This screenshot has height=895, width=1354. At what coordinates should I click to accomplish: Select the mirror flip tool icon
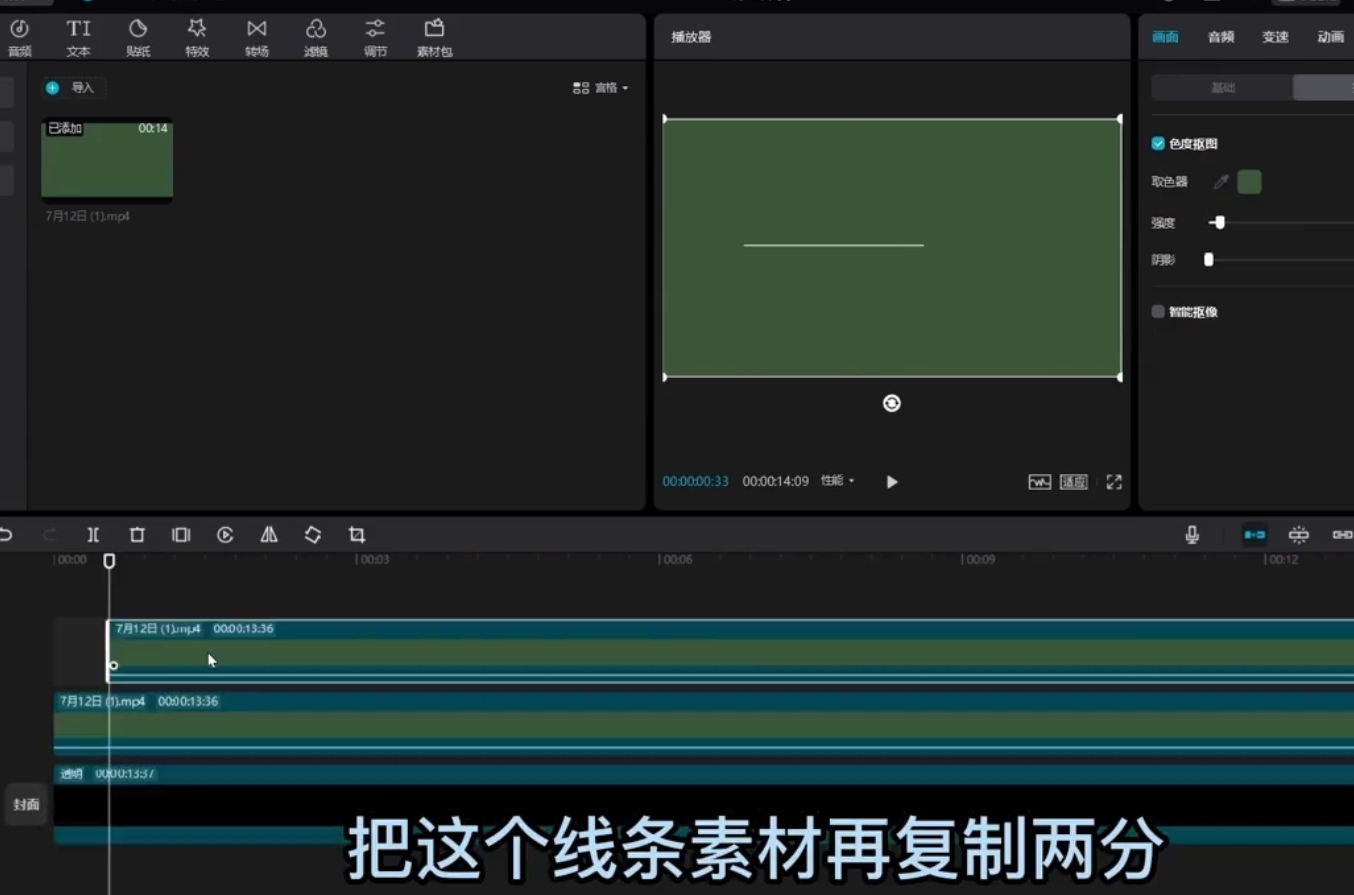[x=269, y=535]
